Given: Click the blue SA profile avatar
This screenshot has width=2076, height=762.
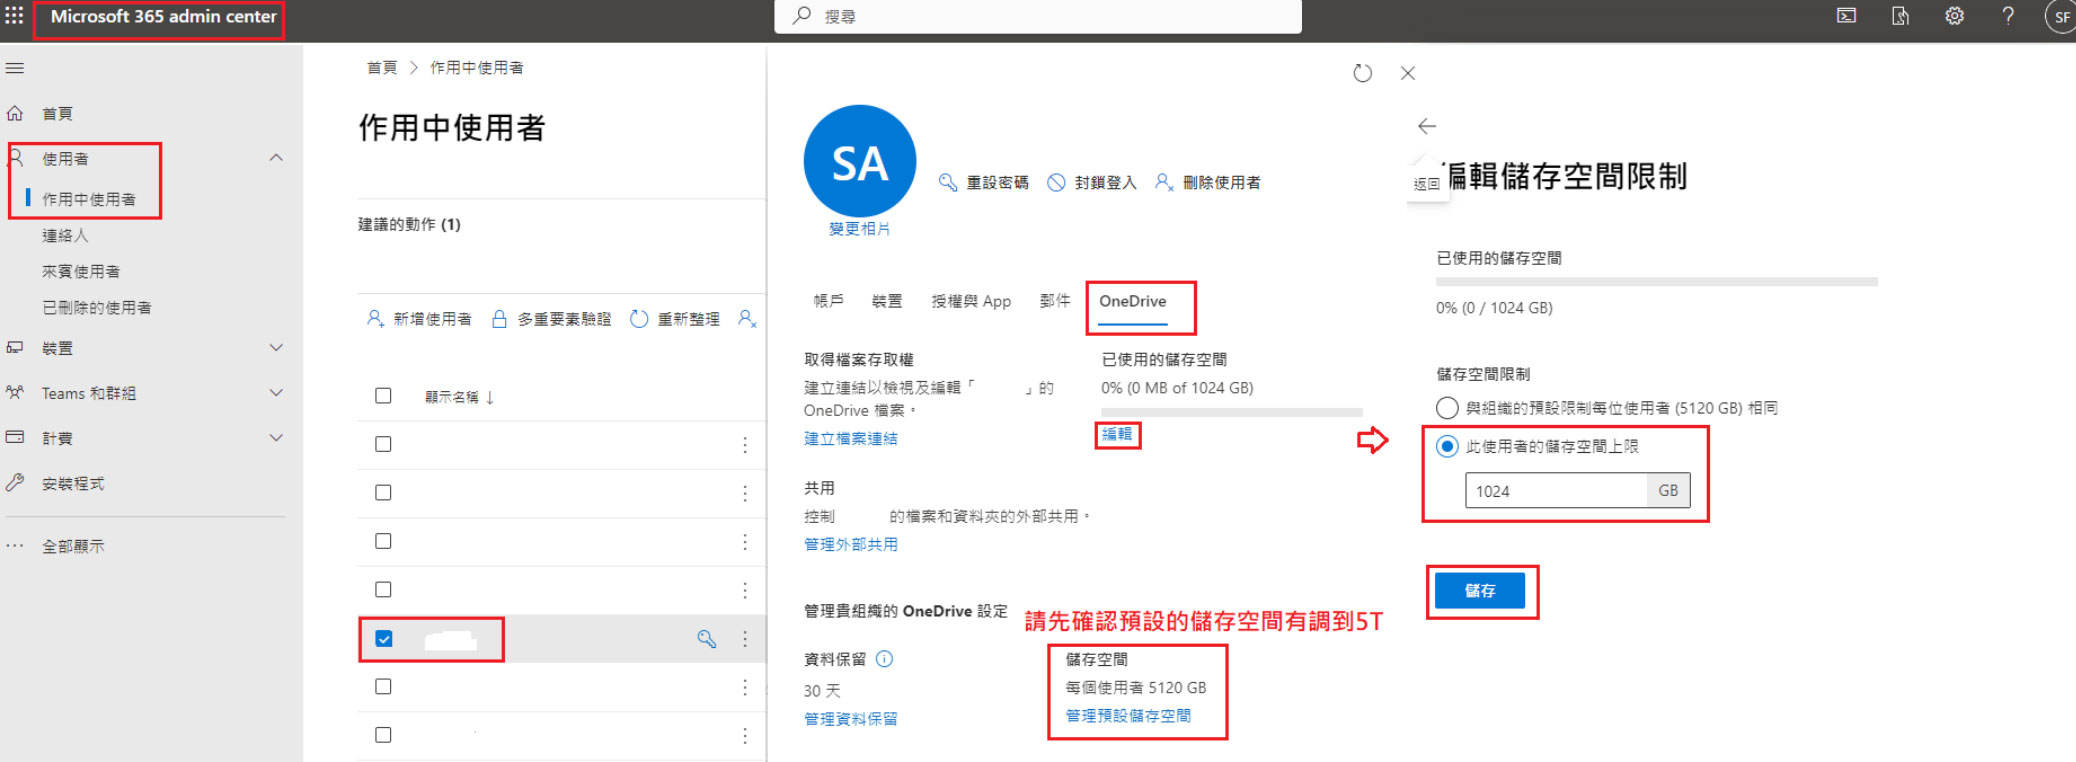Looking at the screenshot, I should coord(860,161).
